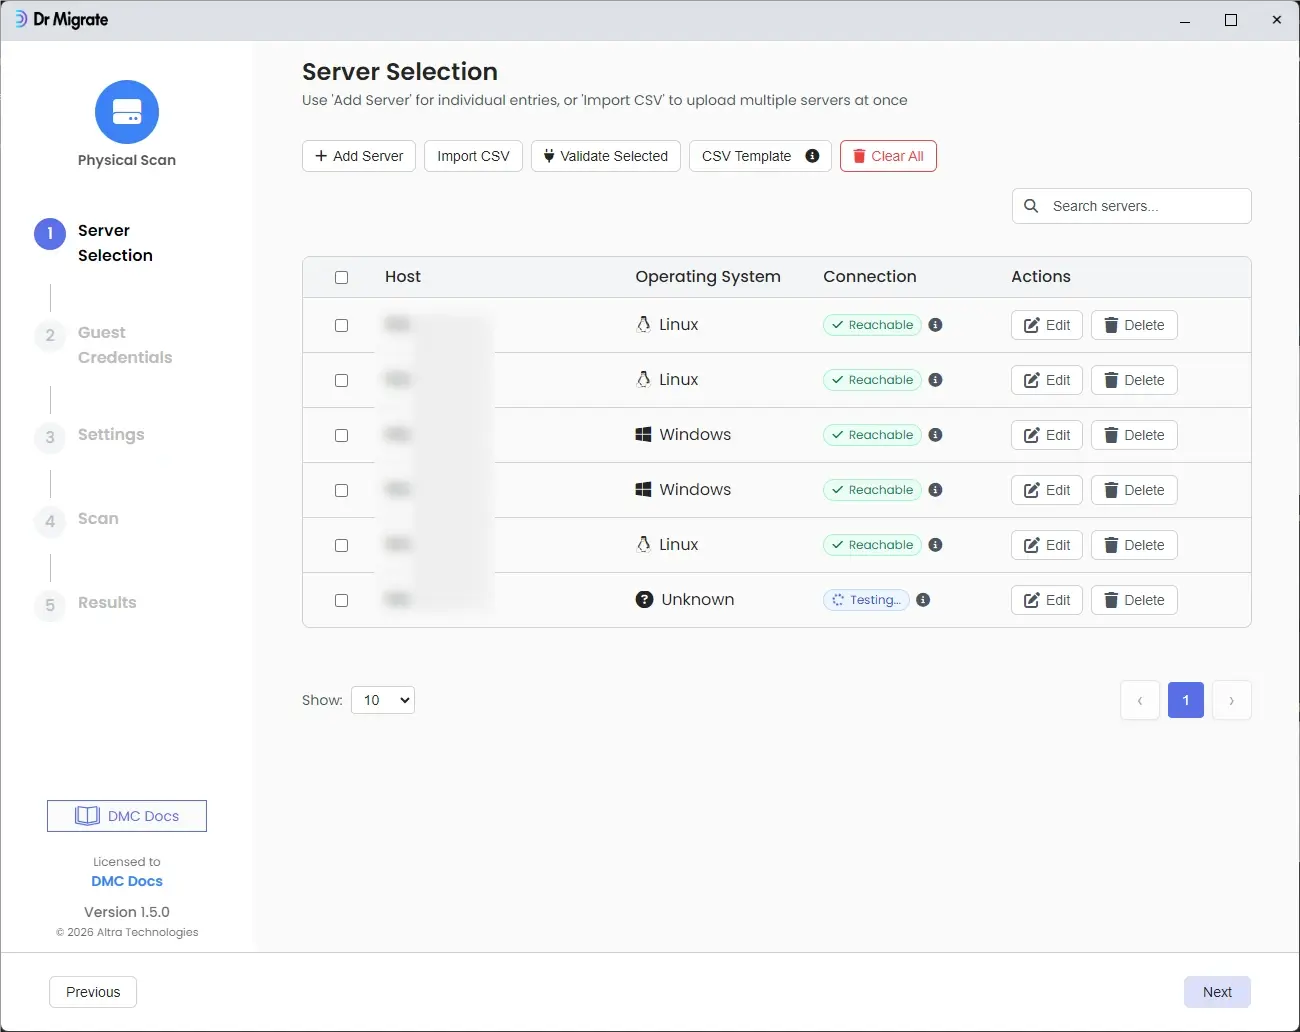The height and width of the screenshot is (1032, 1300).
Task: Click the Unknown operating system label
Action: point(698,599)
